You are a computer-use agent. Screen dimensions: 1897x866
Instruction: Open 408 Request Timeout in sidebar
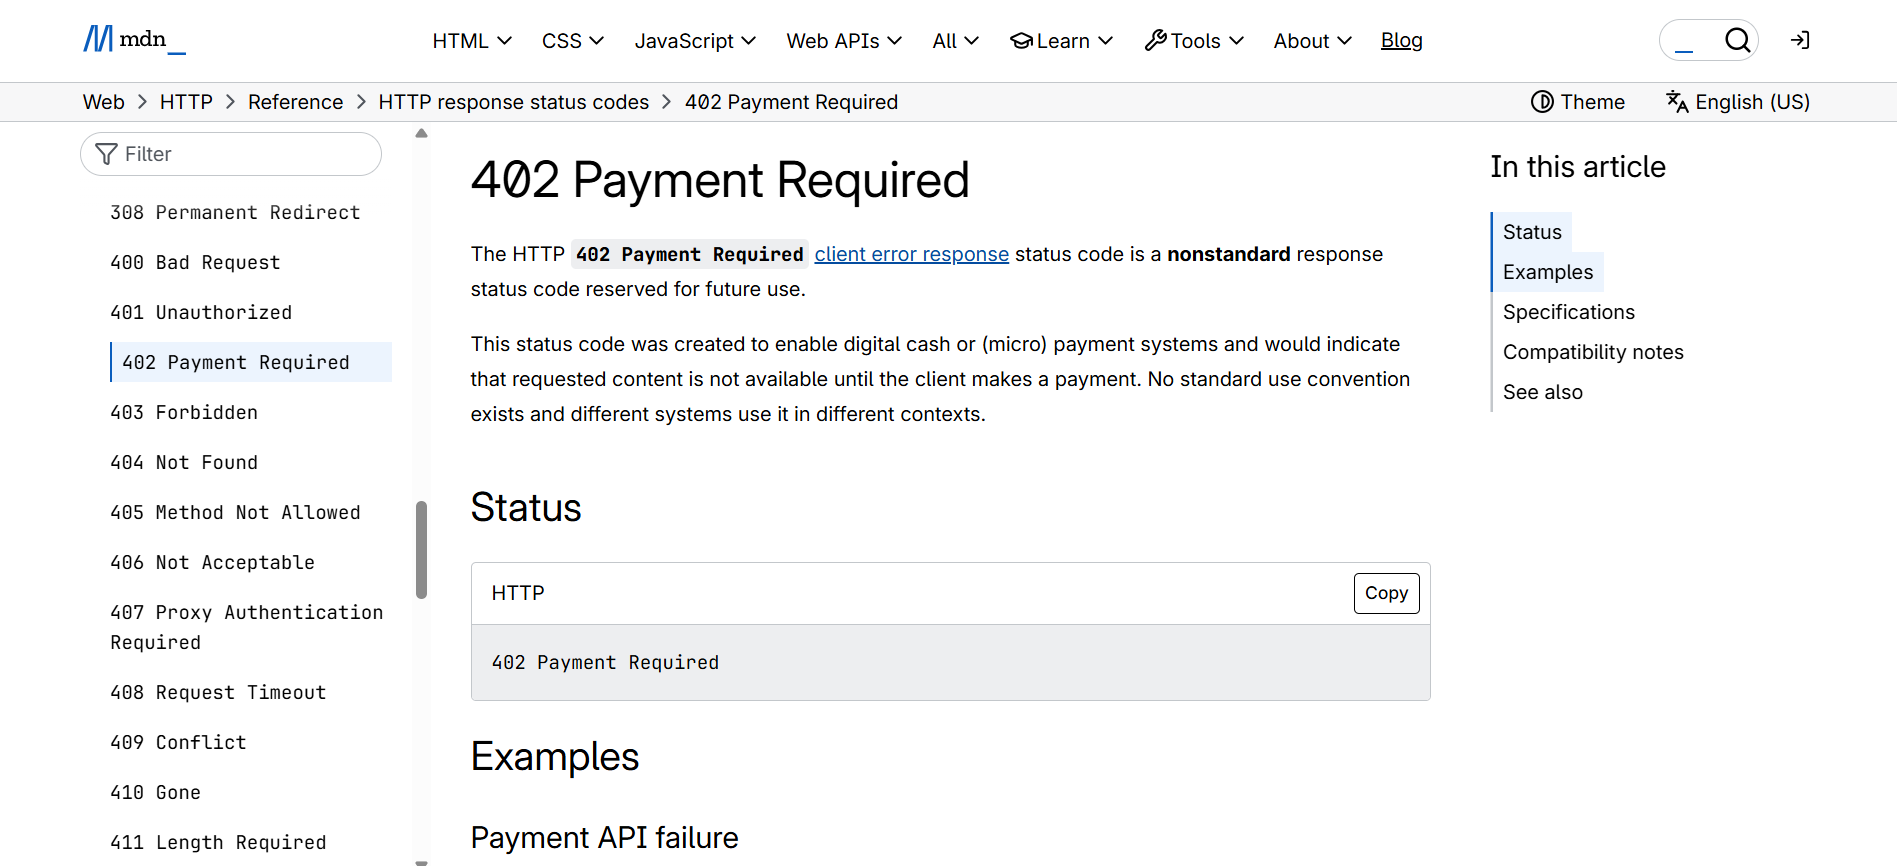click(218, 692)
